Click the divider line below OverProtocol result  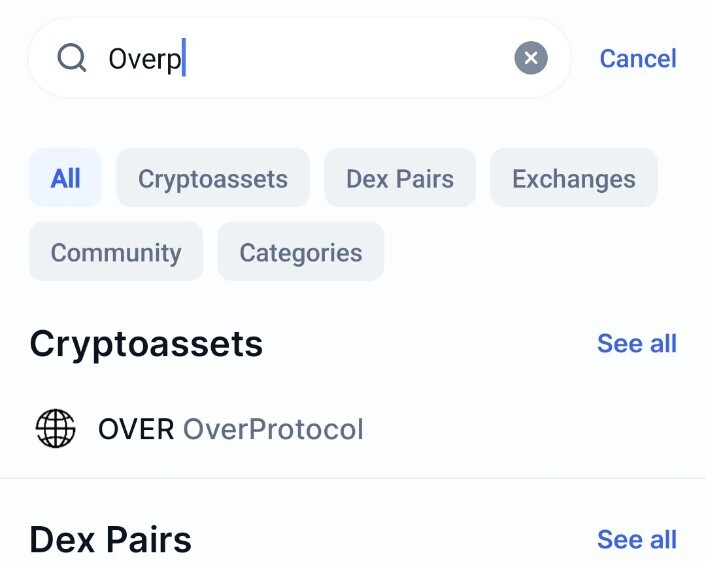pyautogui.click(x=353, y=477)
